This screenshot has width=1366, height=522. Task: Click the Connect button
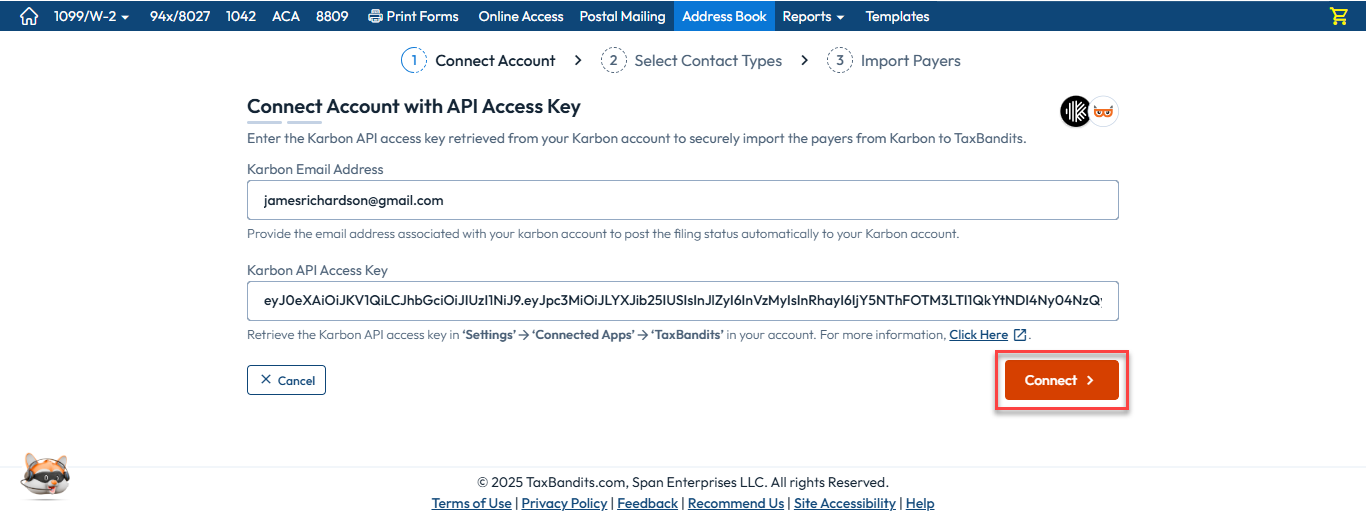click(x=1061, y=380)
